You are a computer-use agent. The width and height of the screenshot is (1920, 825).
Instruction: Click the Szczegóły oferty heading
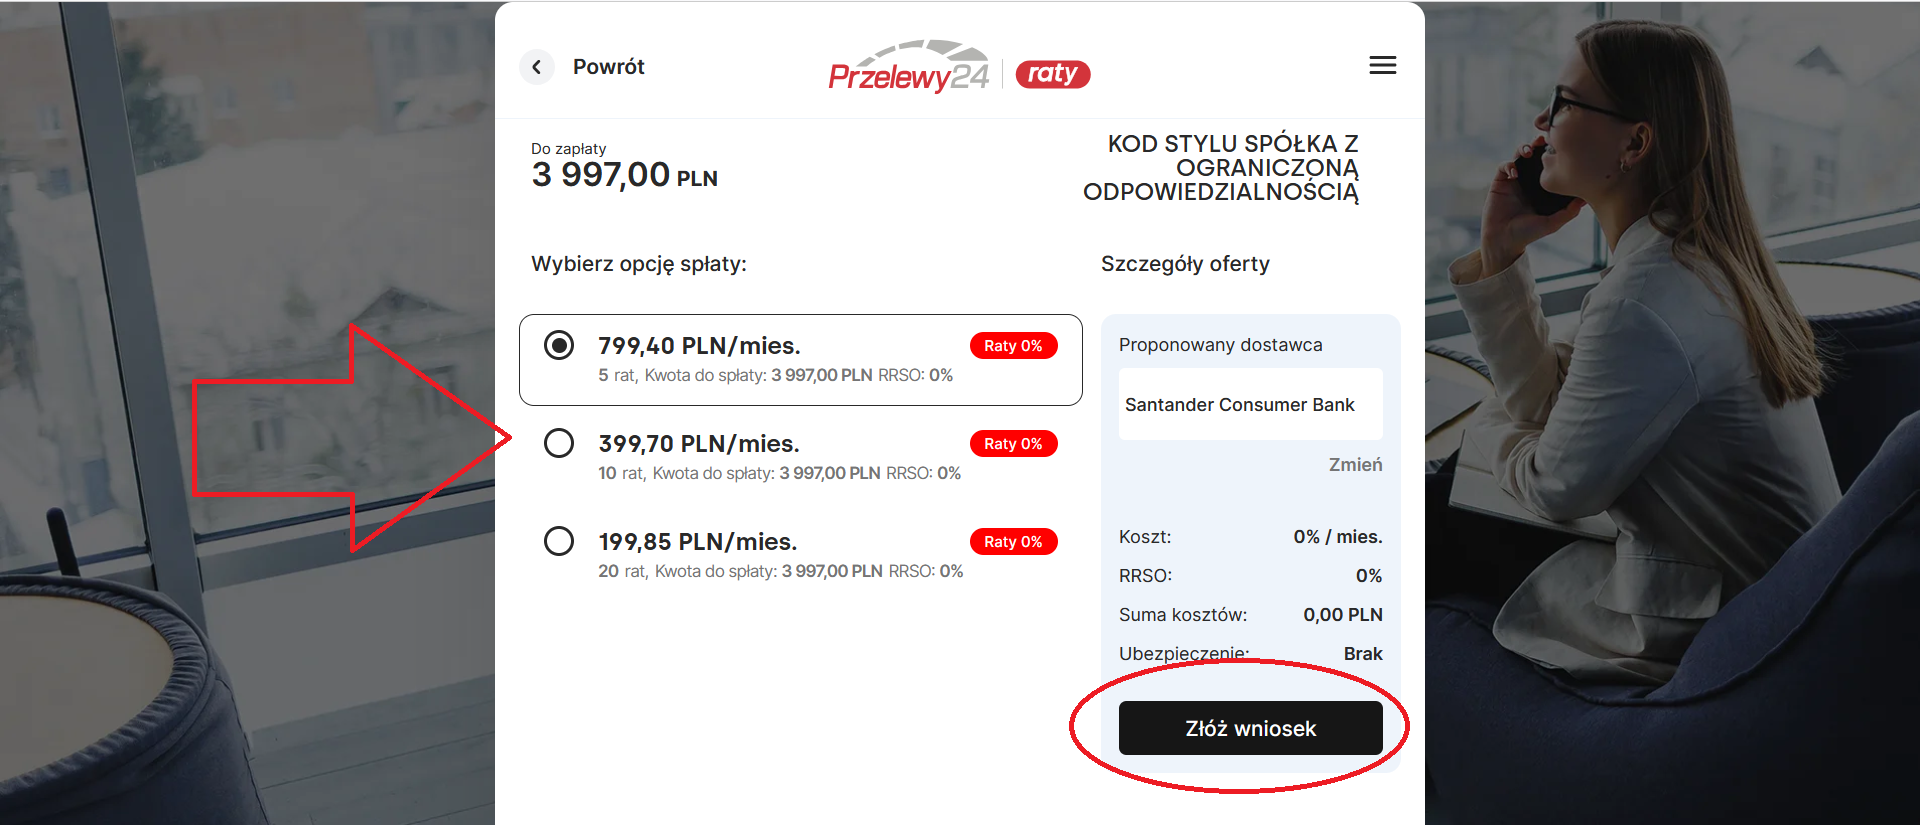tap(1185, 264)
